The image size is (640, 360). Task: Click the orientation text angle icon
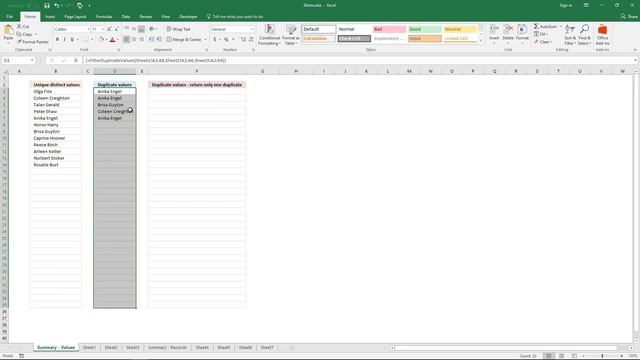point(152,29)
